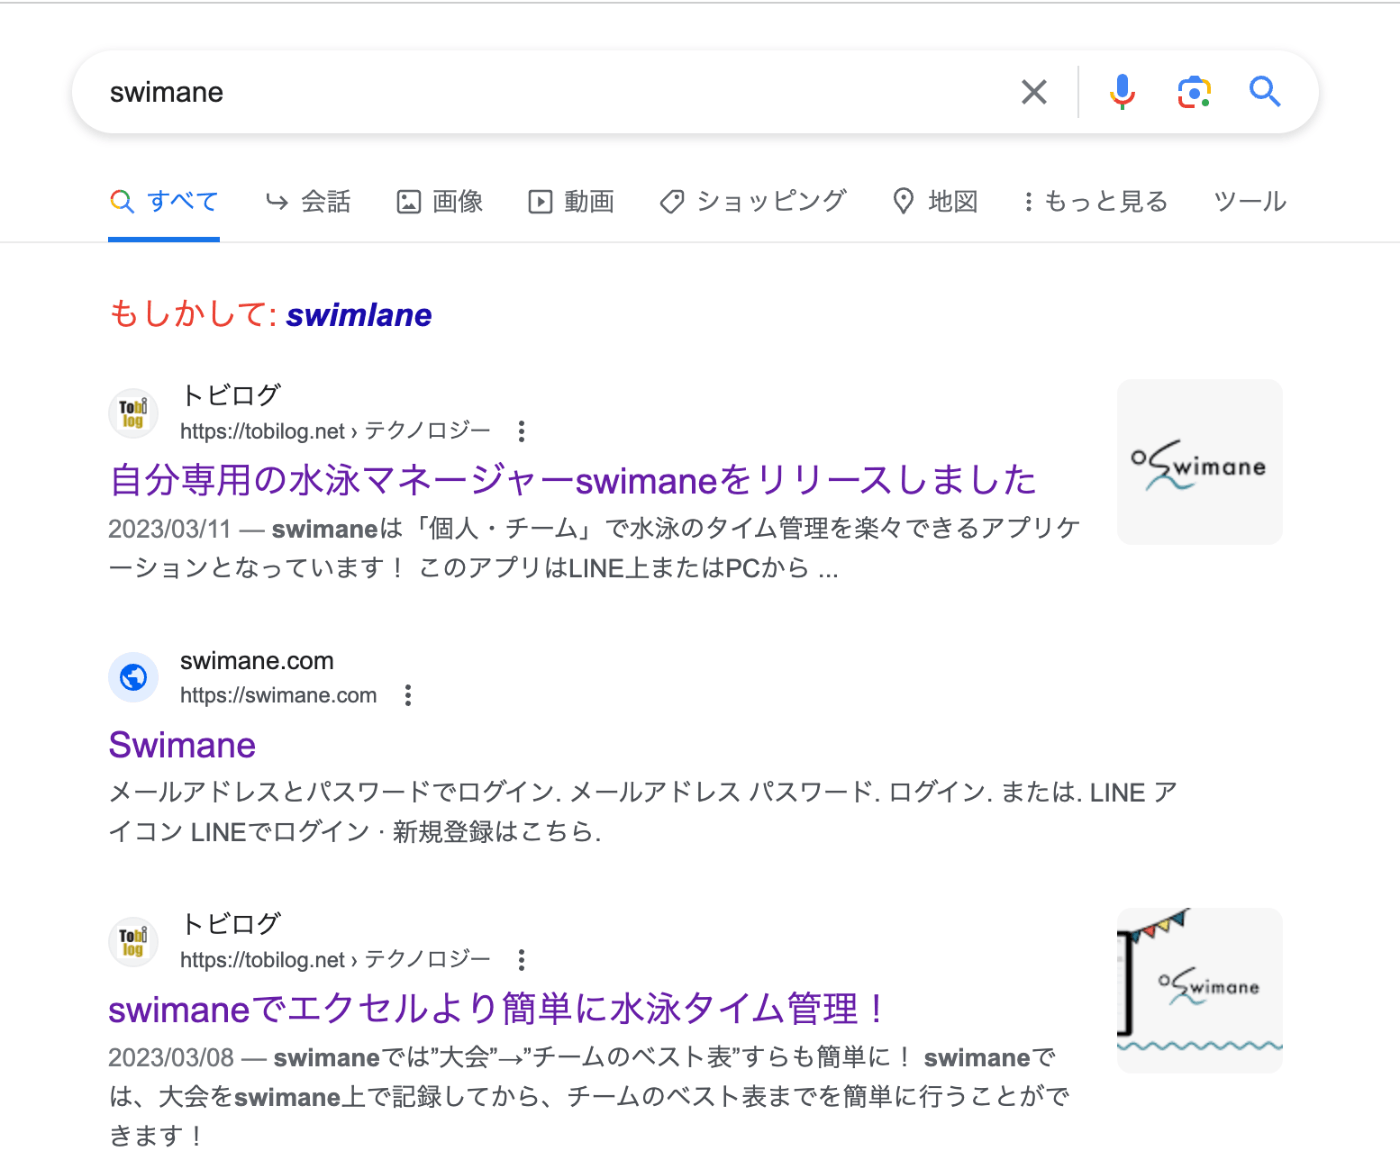Expand the もっと見る menu
The width and height of the screenshot is (1400, 1169).
coord(1095,202)
